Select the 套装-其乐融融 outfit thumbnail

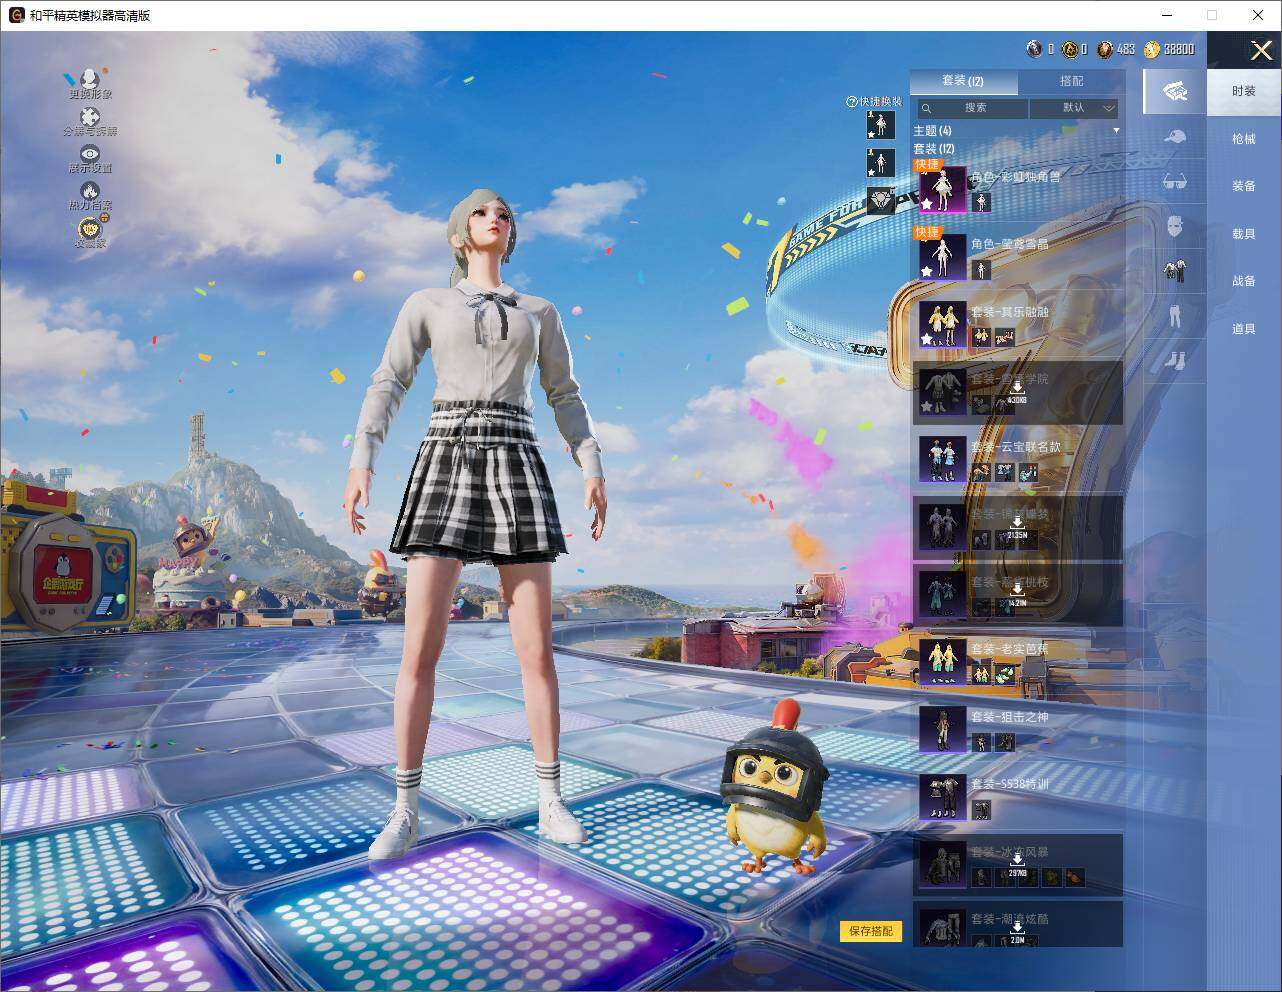(942, 325)
